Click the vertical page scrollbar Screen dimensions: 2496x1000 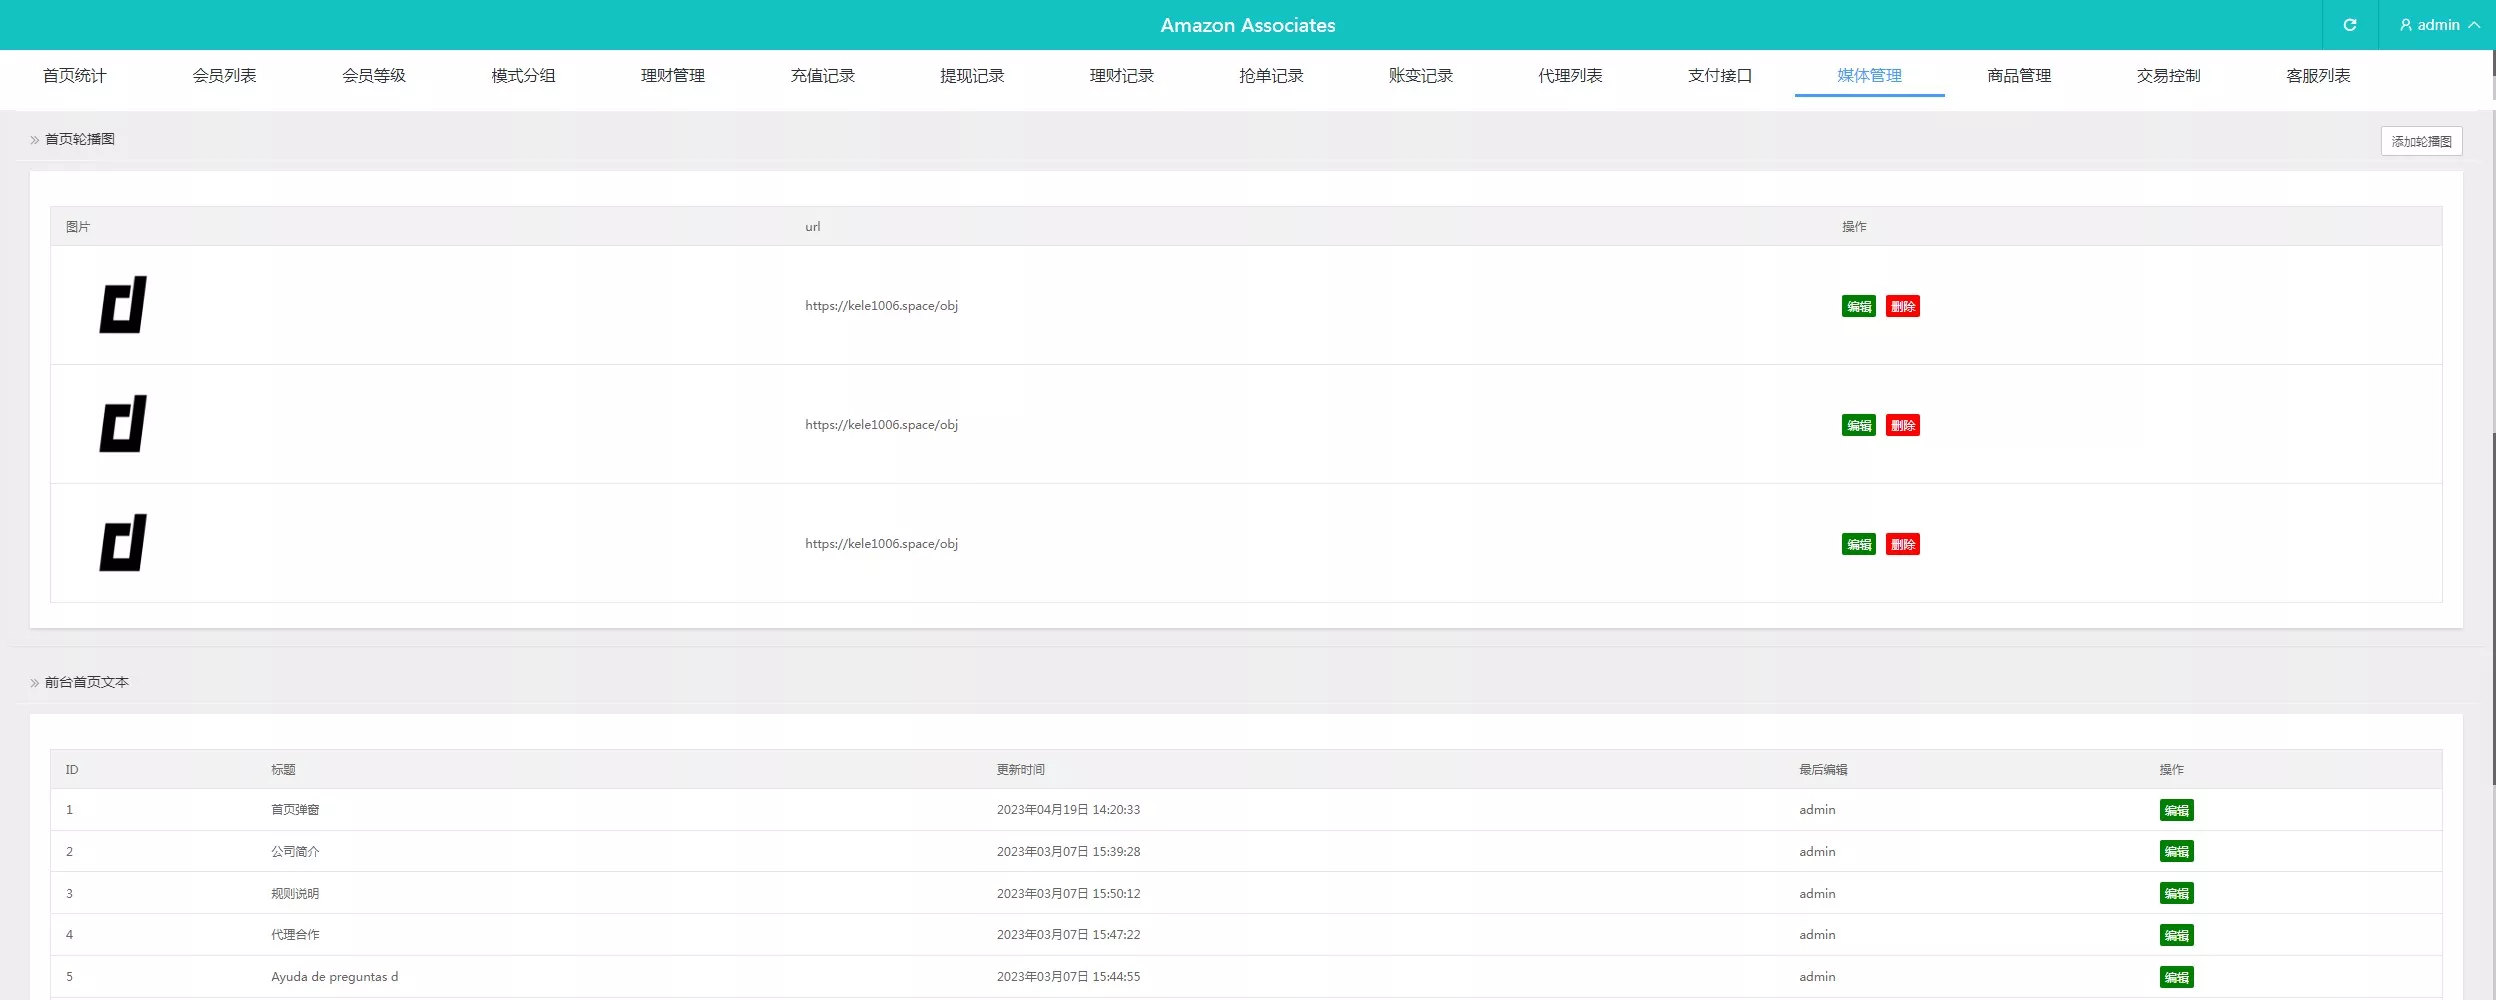click(x=2492, y=600)
